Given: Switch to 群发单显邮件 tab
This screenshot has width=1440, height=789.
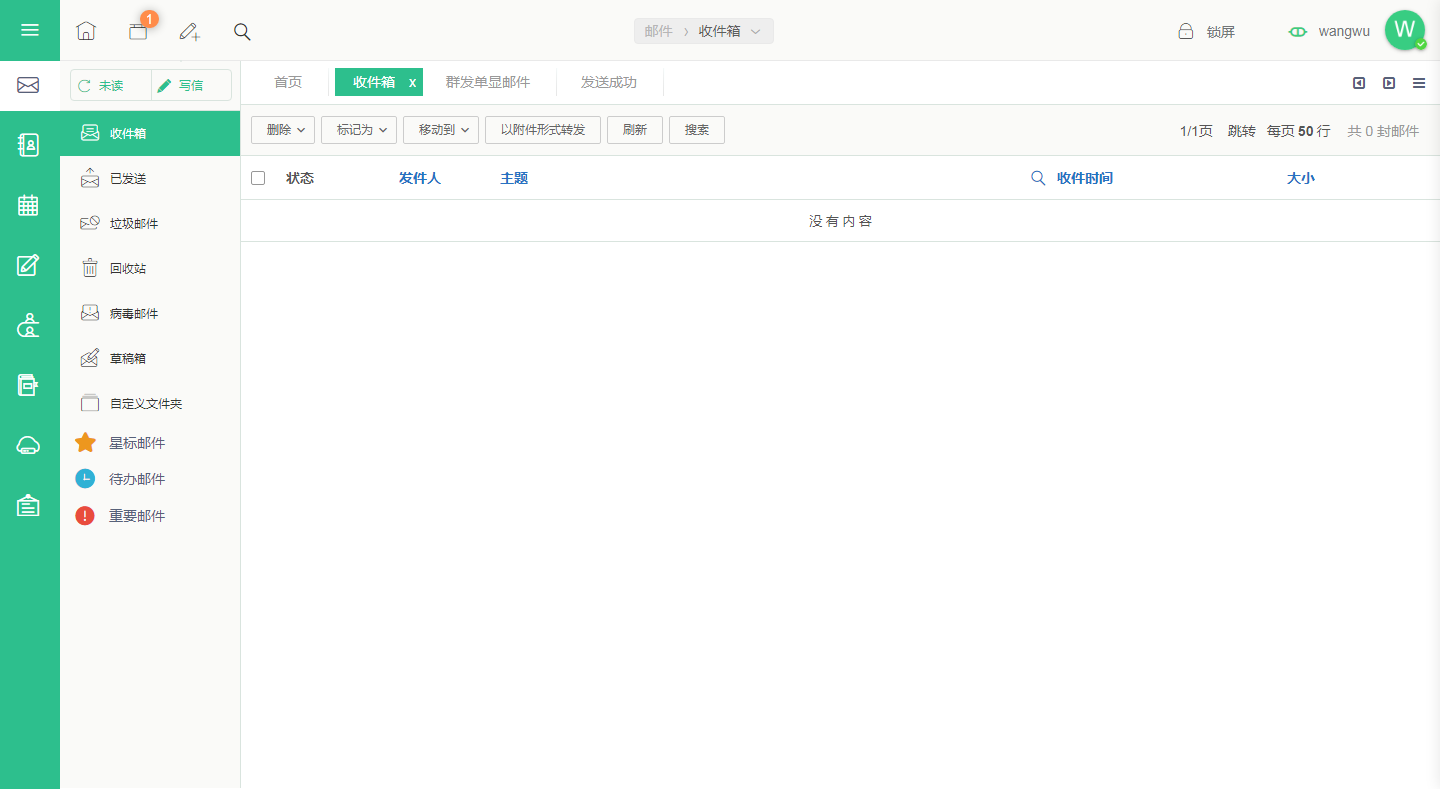Looking at the screenshot, I should 488,82.
